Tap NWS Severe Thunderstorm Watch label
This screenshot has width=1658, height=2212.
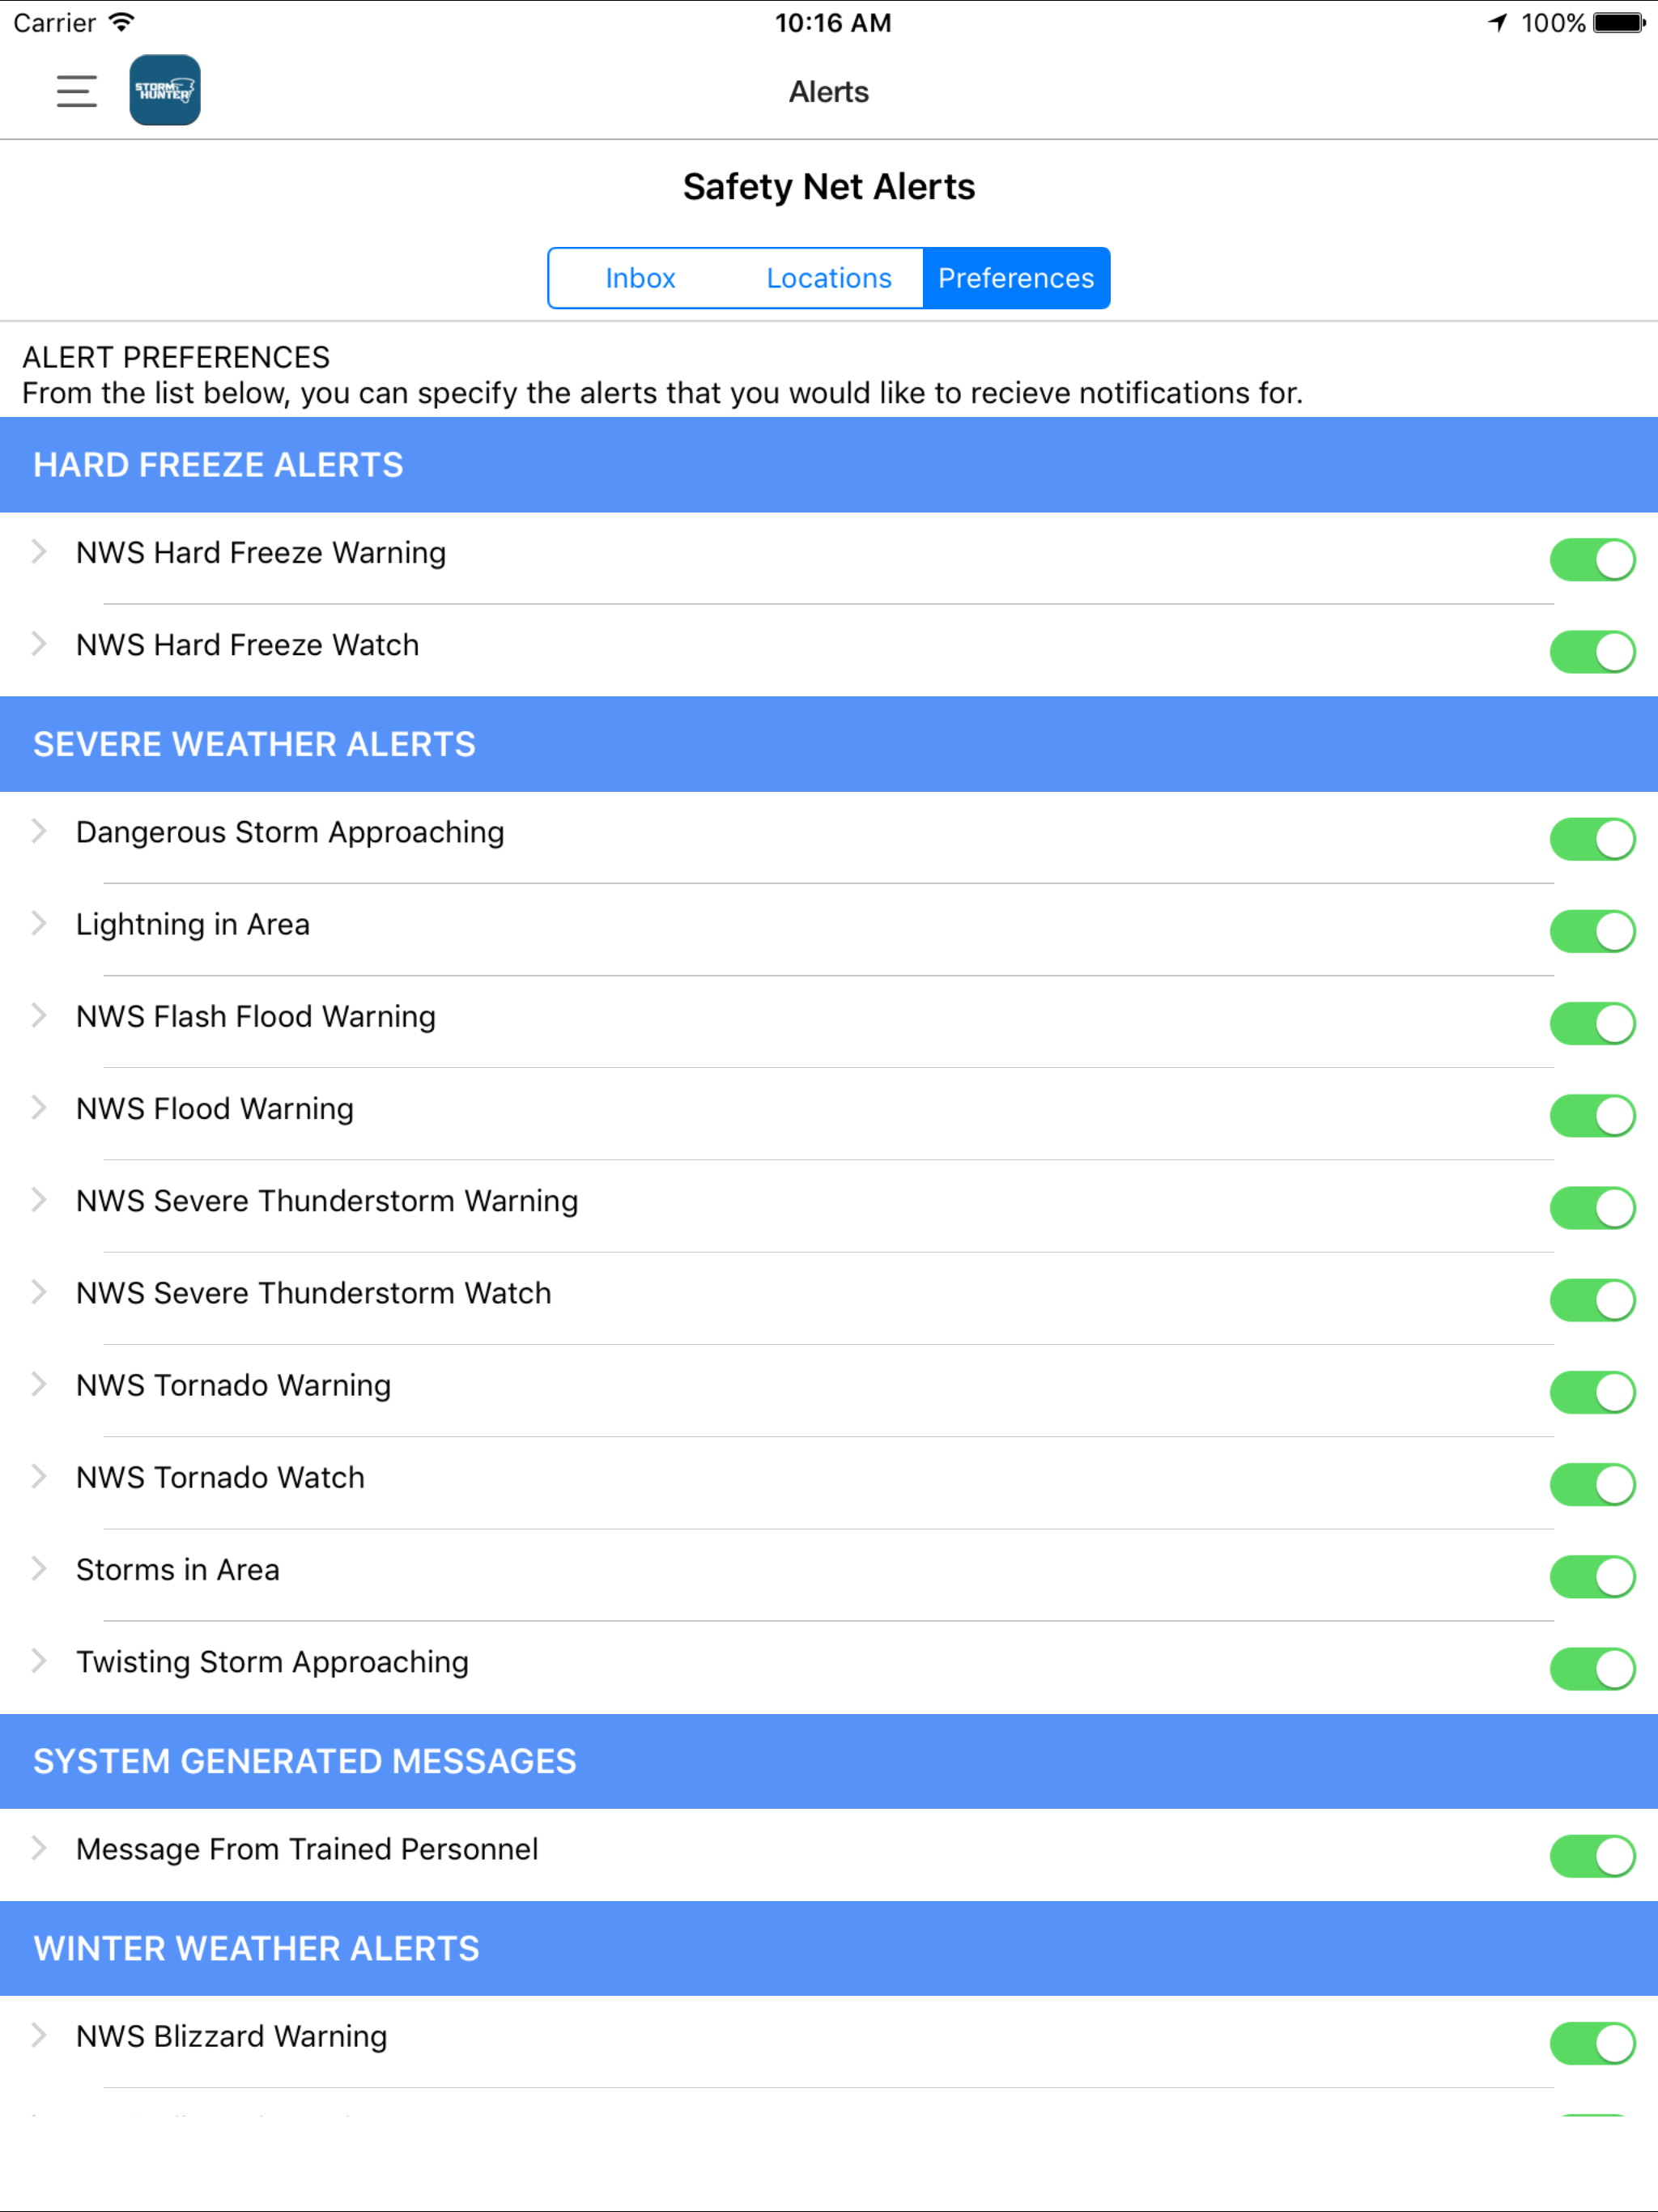click(314, 1293)
